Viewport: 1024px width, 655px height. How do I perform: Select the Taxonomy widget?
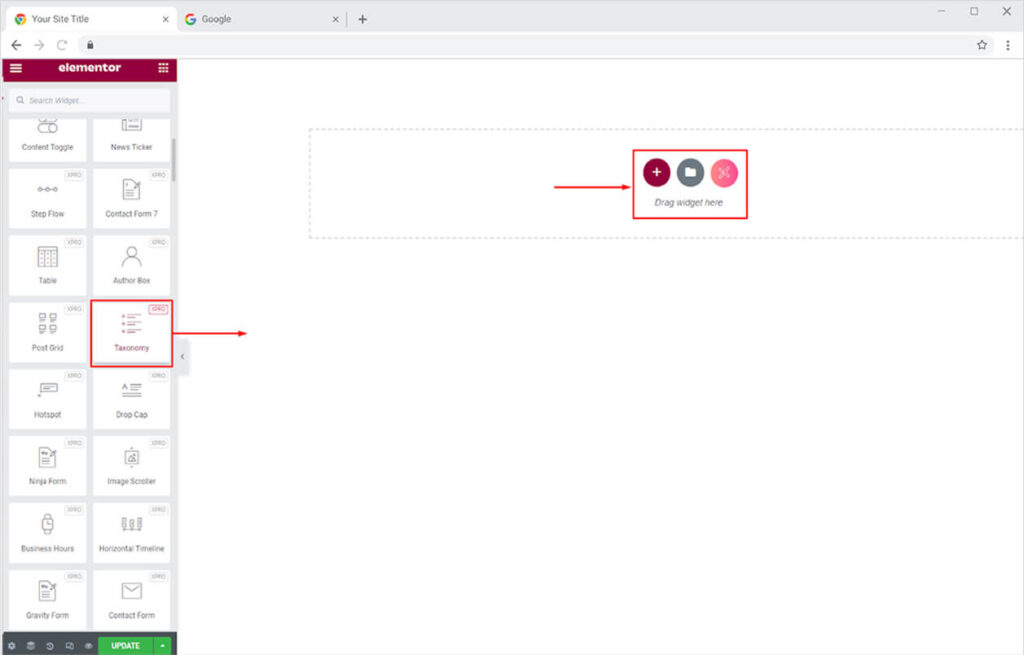point(131,333)
